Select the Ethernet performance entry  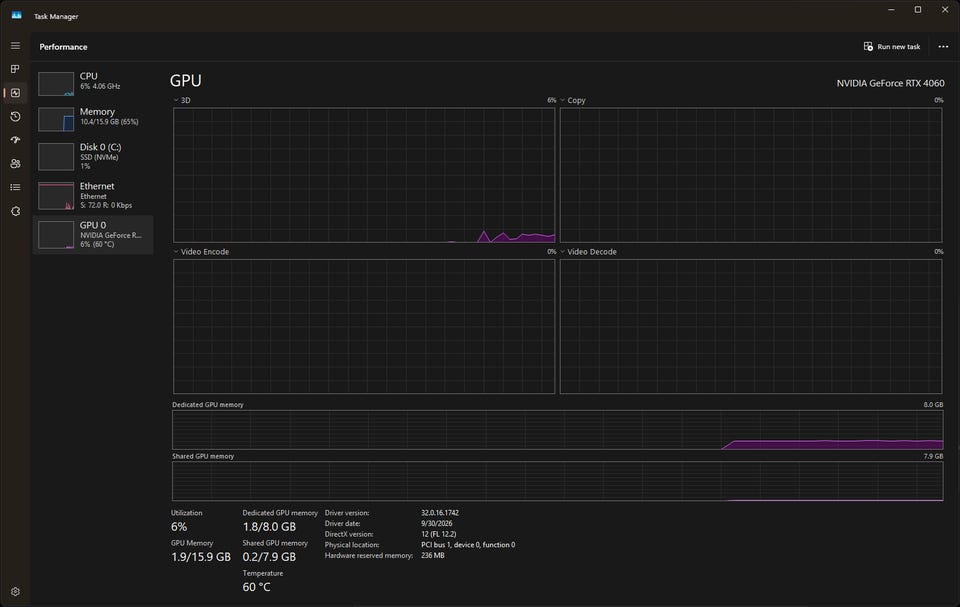point(93,195)
